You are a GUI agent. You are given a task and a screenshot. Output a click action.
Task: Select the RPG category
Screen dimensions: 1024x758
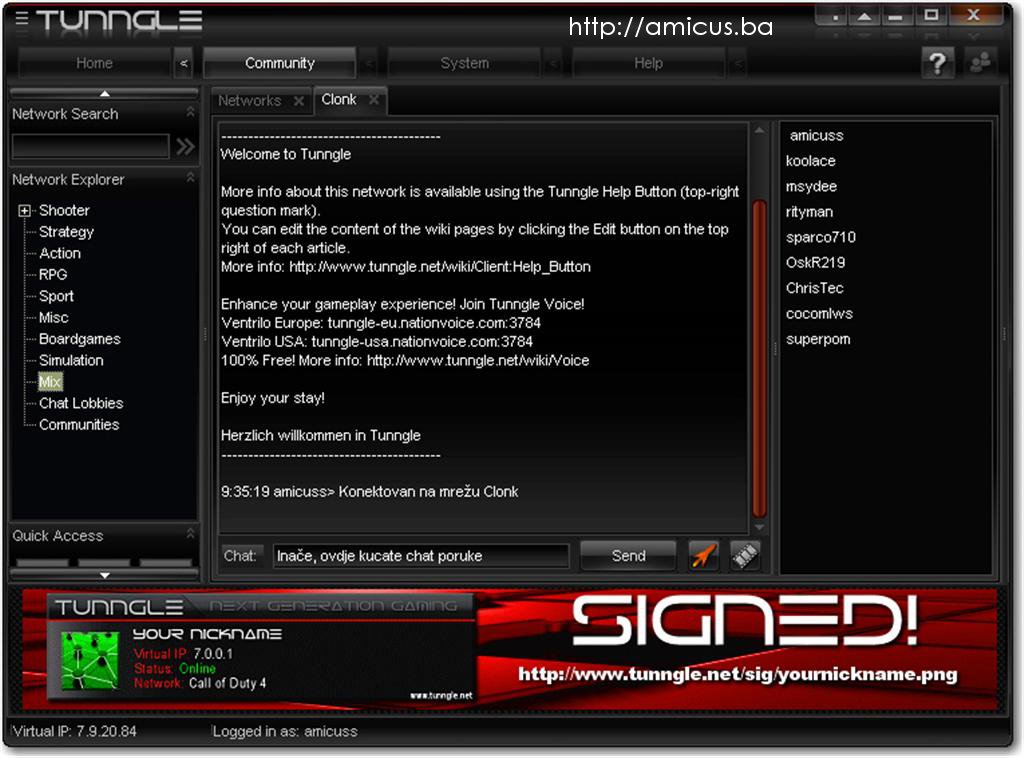coord(53,275)
